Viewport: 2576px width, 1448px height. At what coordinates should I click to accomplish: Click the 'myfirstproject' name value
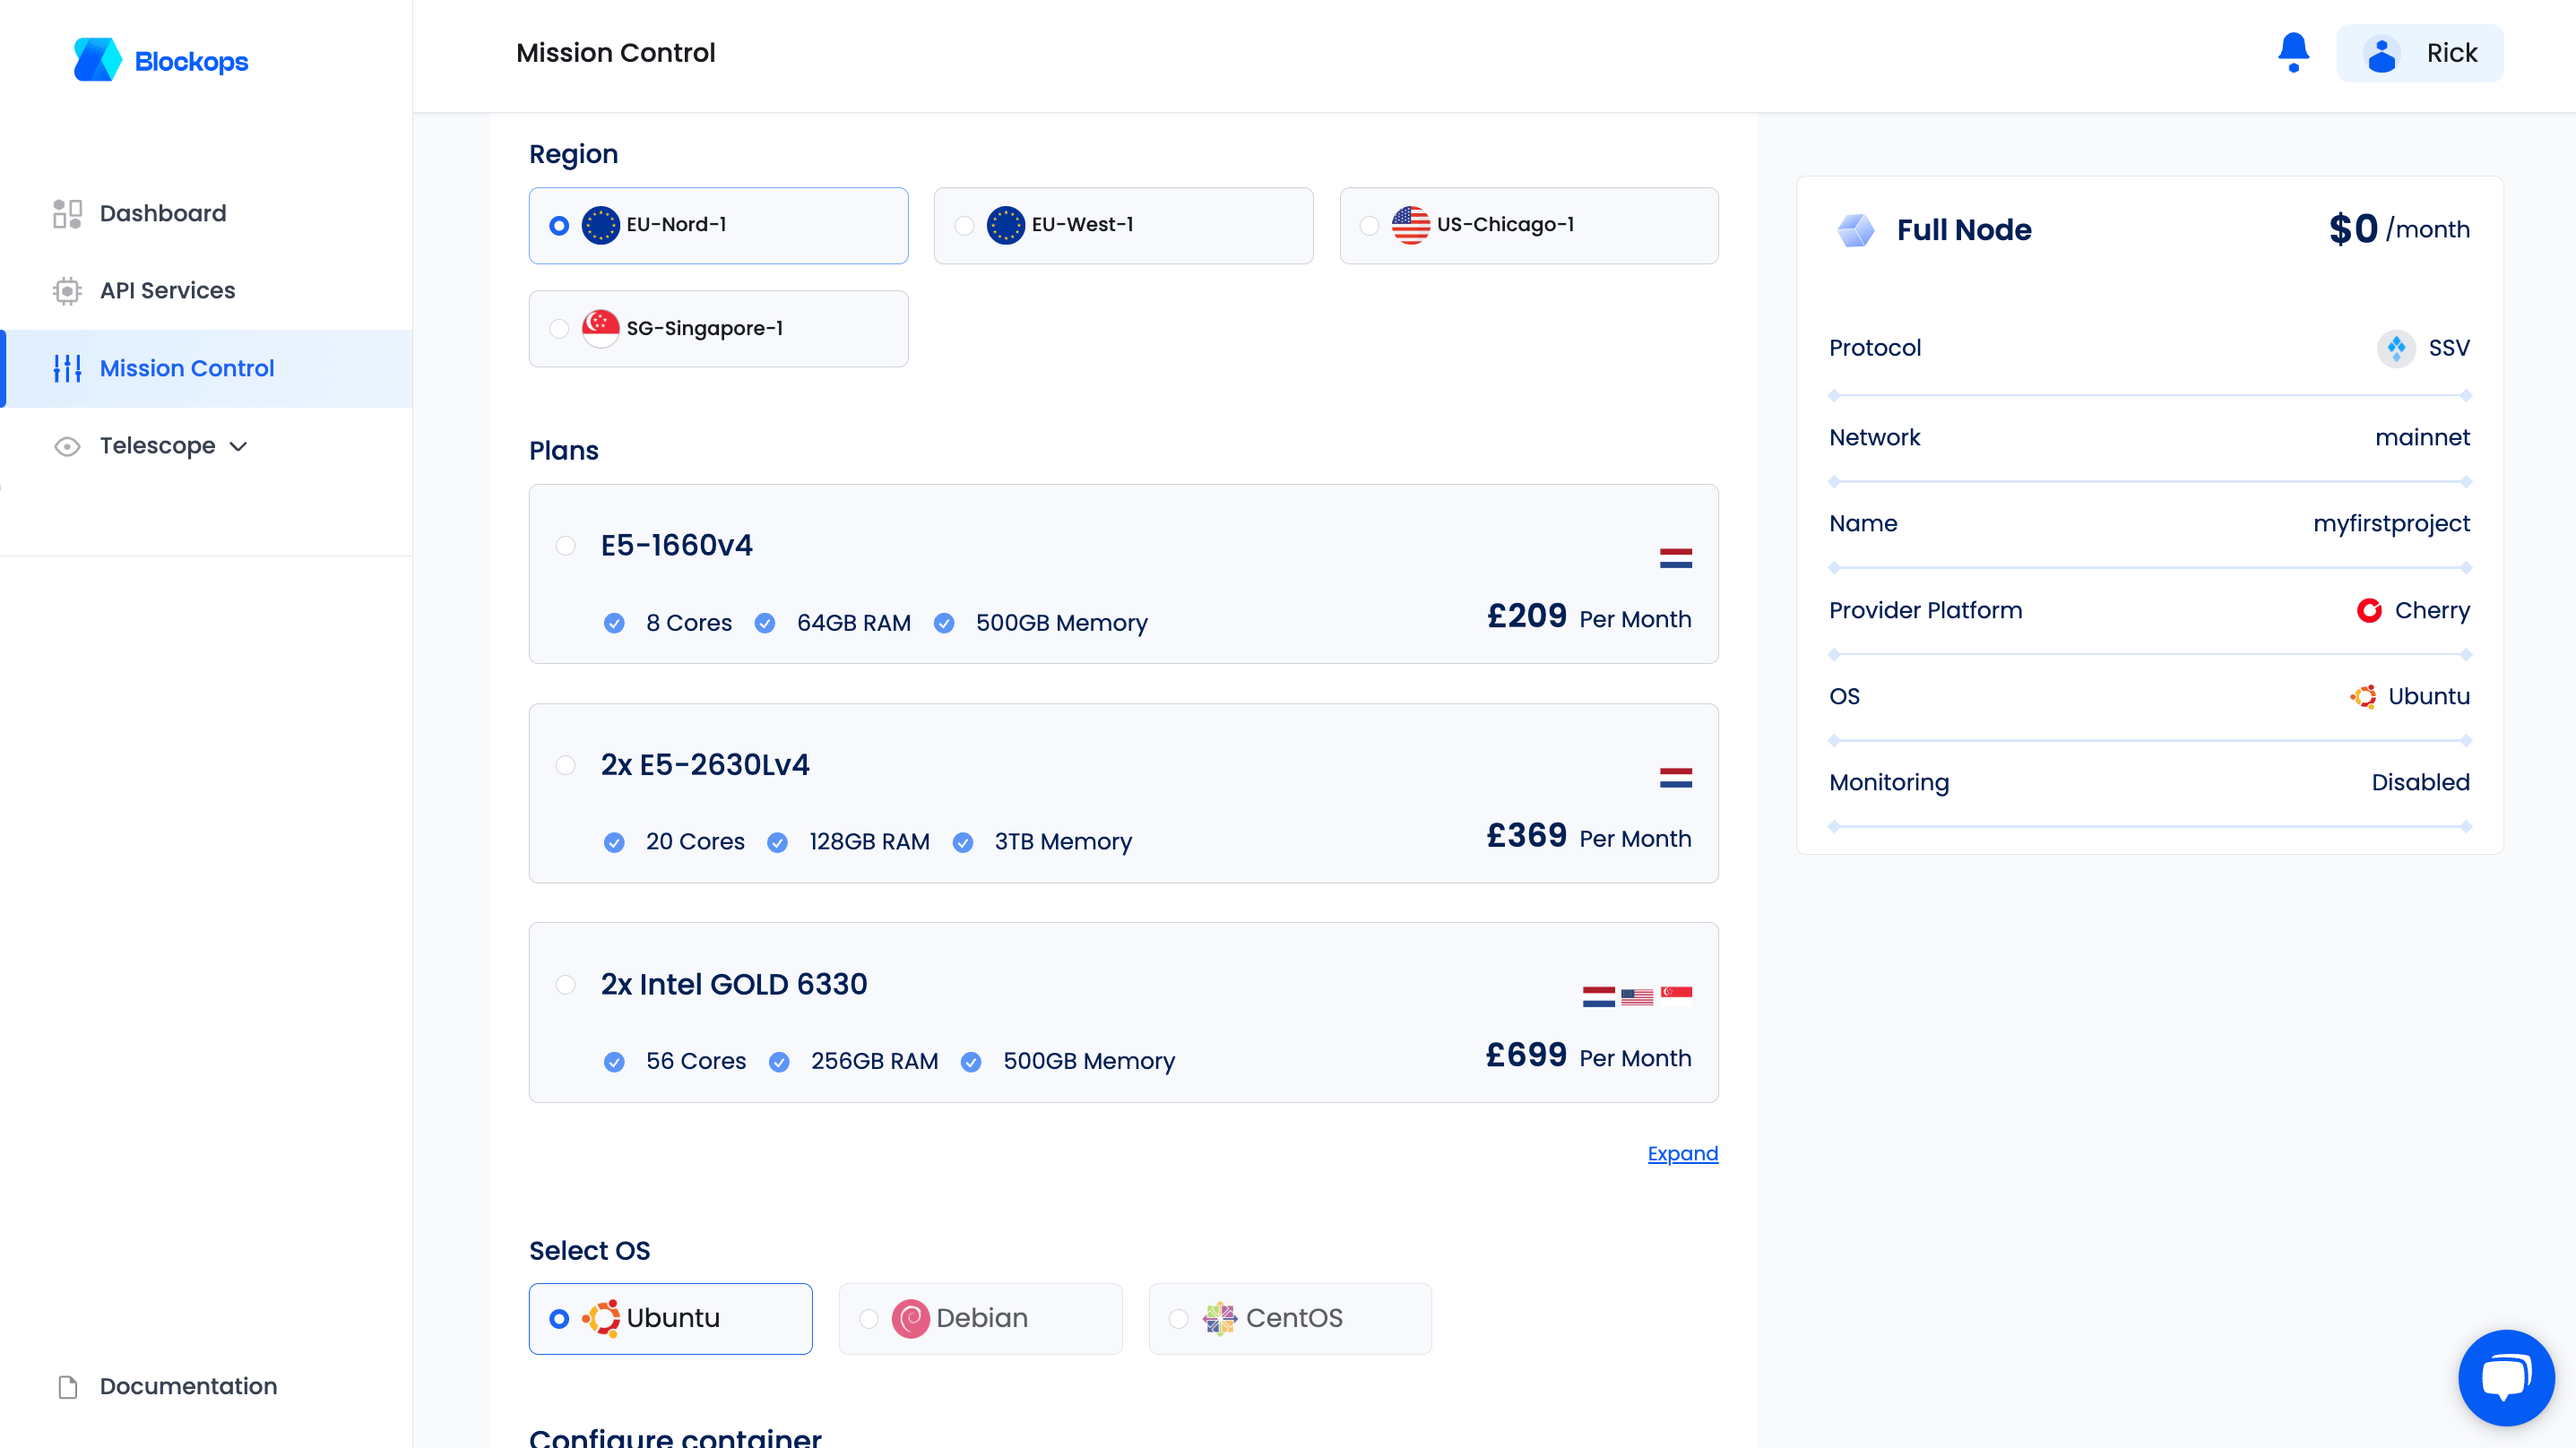[2391, 523]
